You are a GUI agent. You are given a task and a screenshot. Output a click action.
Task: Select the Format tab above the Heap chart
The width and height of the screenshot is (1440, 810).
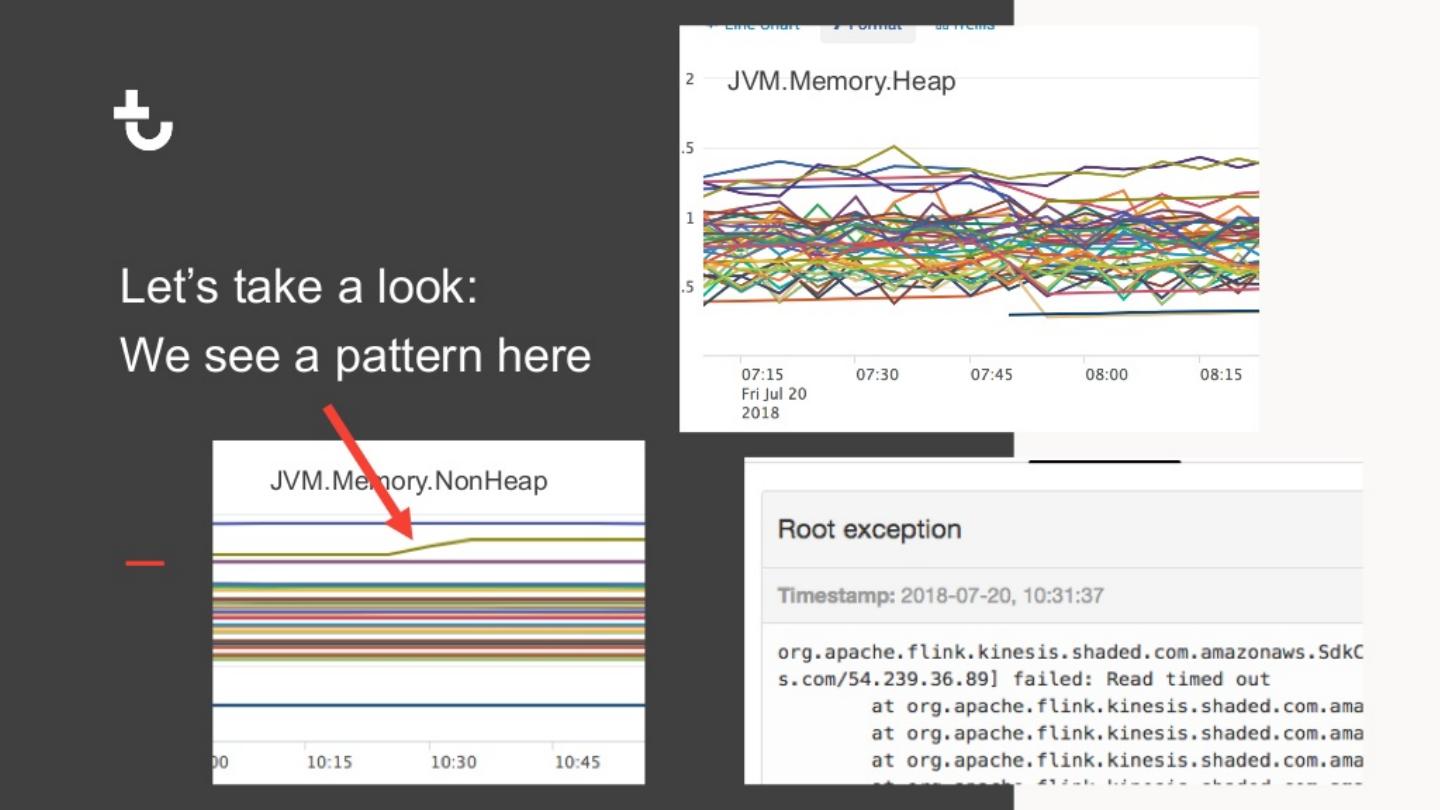pos(867,27)
